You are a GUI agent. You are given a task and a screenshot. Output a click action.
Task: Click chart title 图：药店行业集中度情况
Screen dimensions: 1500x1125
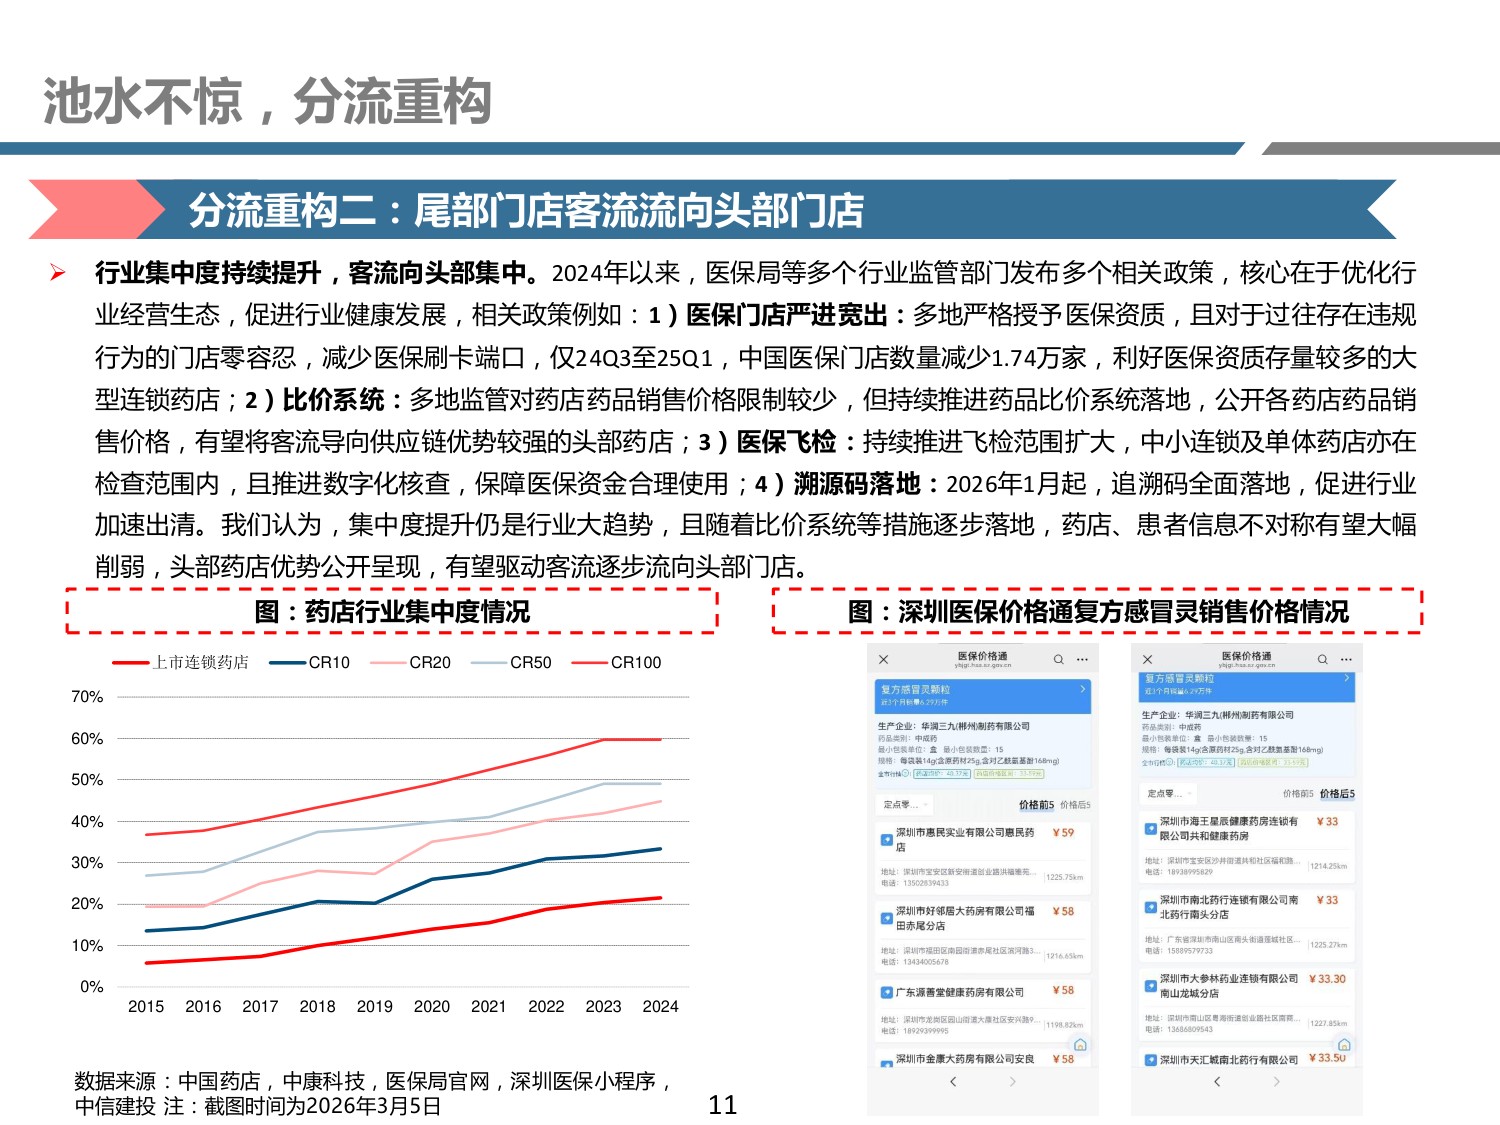tap(392, 611)
